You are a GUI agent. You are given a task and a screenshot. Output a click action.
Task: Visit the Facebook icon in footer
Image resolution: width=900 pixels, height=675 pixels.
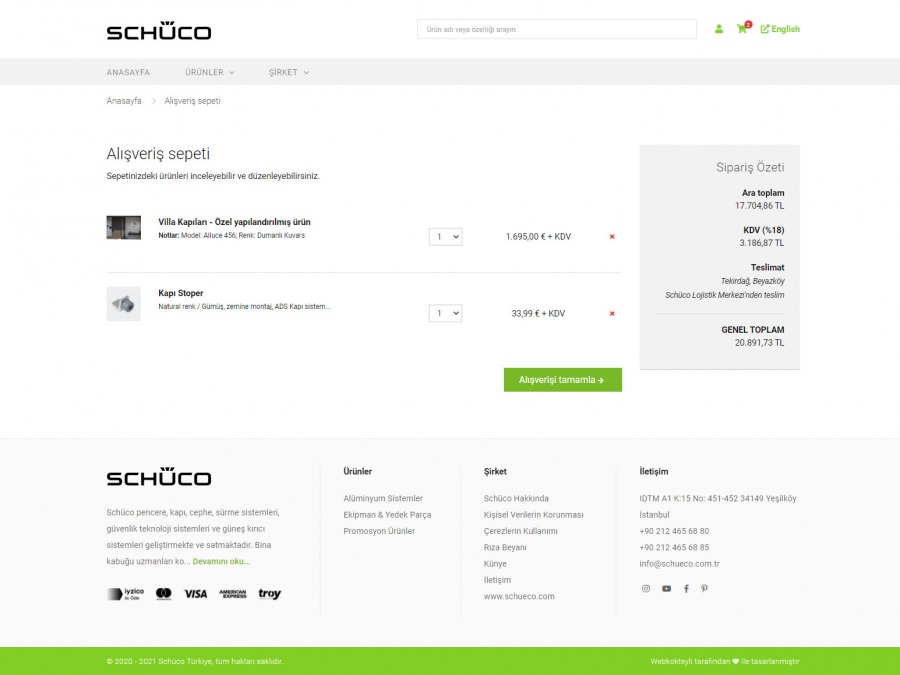tap(686, 589)
